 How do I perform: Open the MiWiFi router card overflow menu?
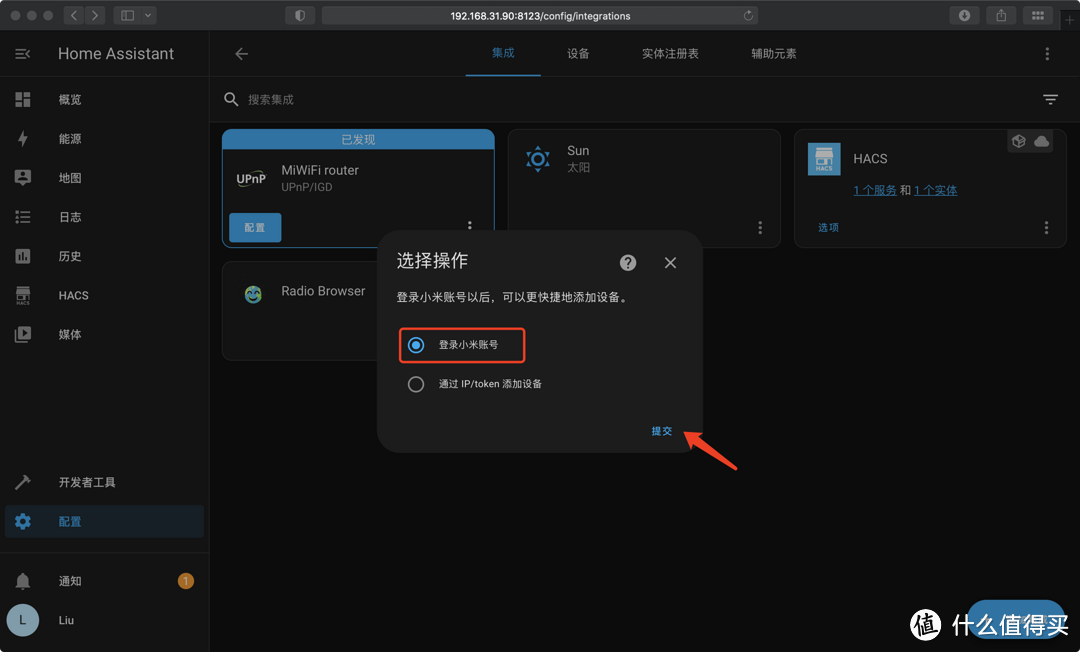pos(470,225)
